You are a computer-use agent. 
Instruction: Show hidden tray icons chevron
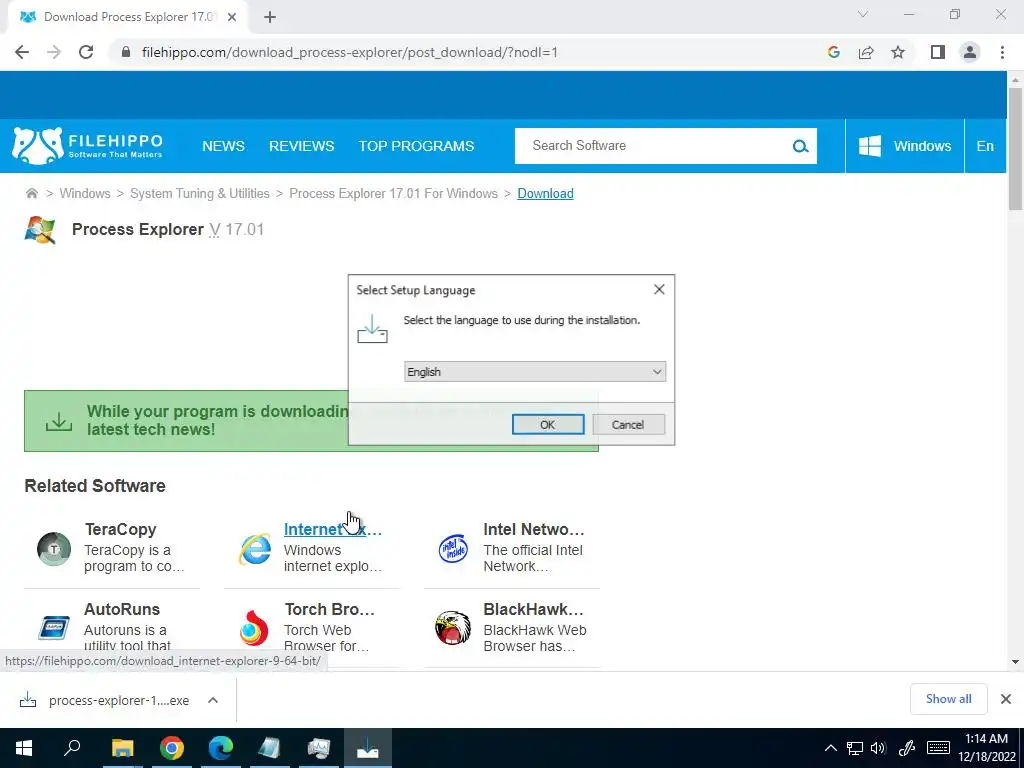click(830, 748)
